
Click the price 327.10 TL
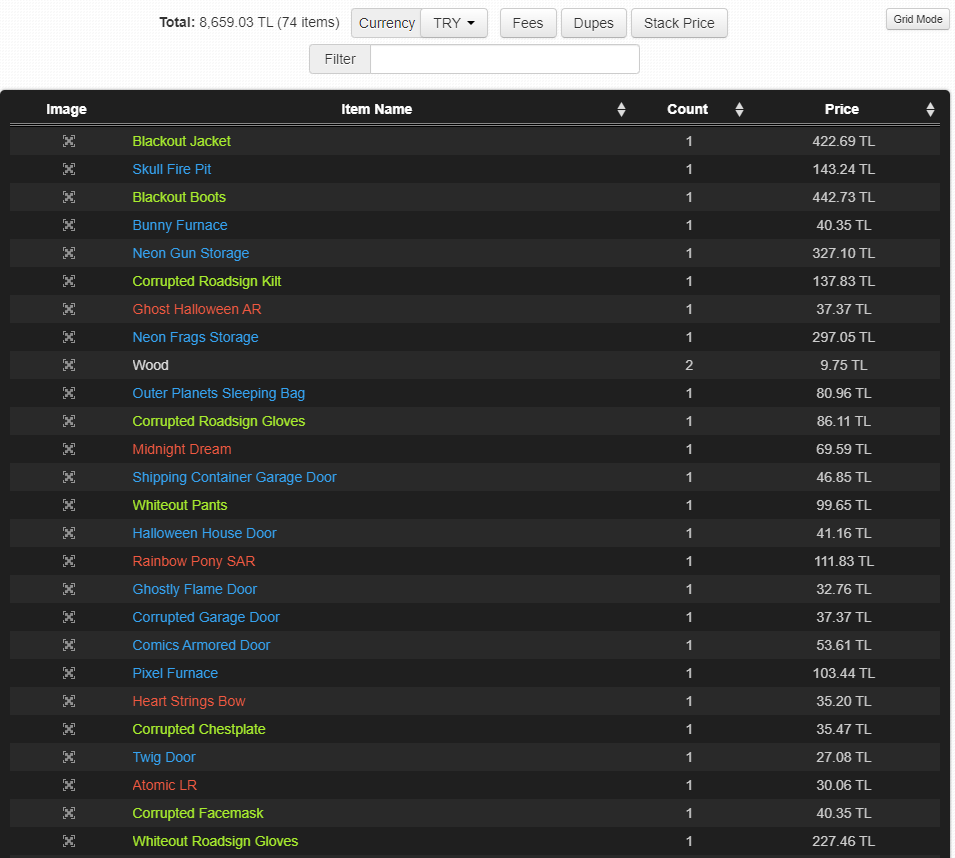click(844, 253)
